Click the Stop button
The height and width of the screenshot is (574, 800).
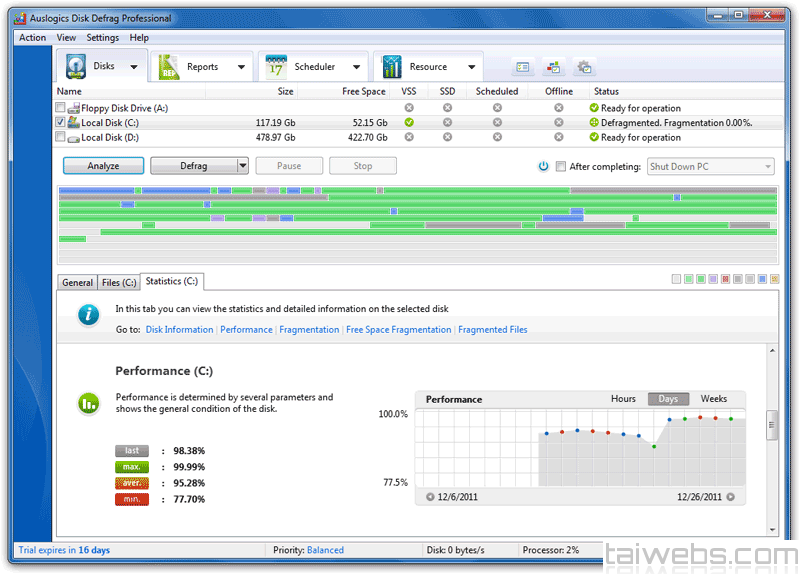363,166
